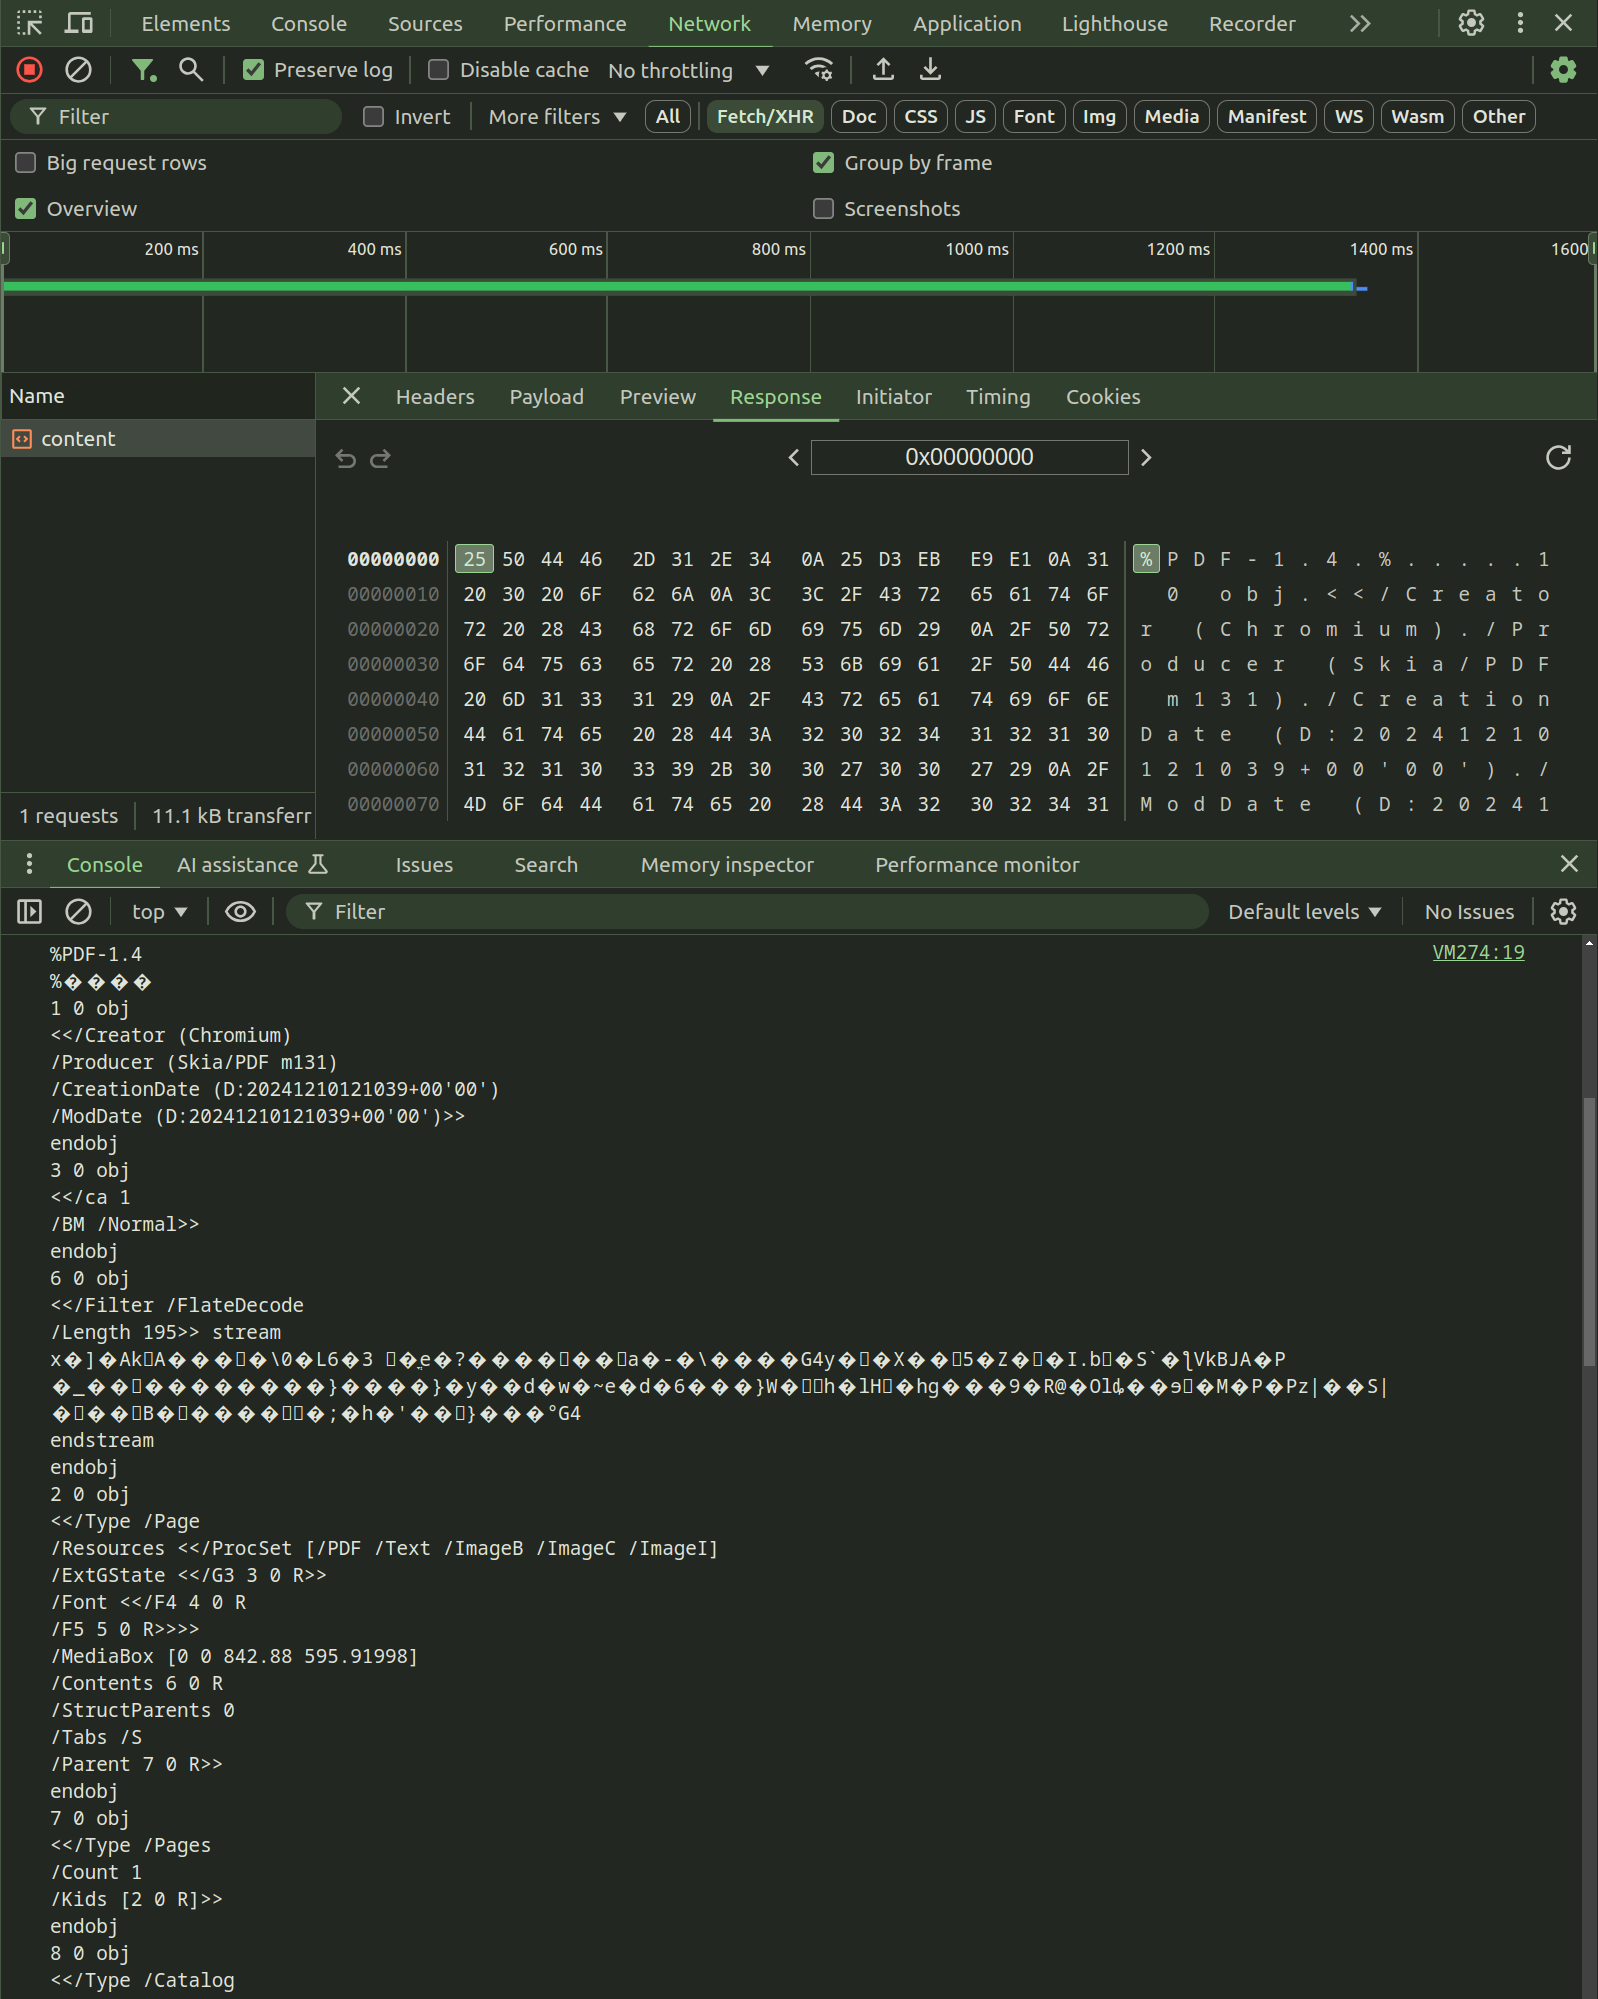
Task: Select the All request type filter
Action: pyautogui.click(x=668, y=117)
